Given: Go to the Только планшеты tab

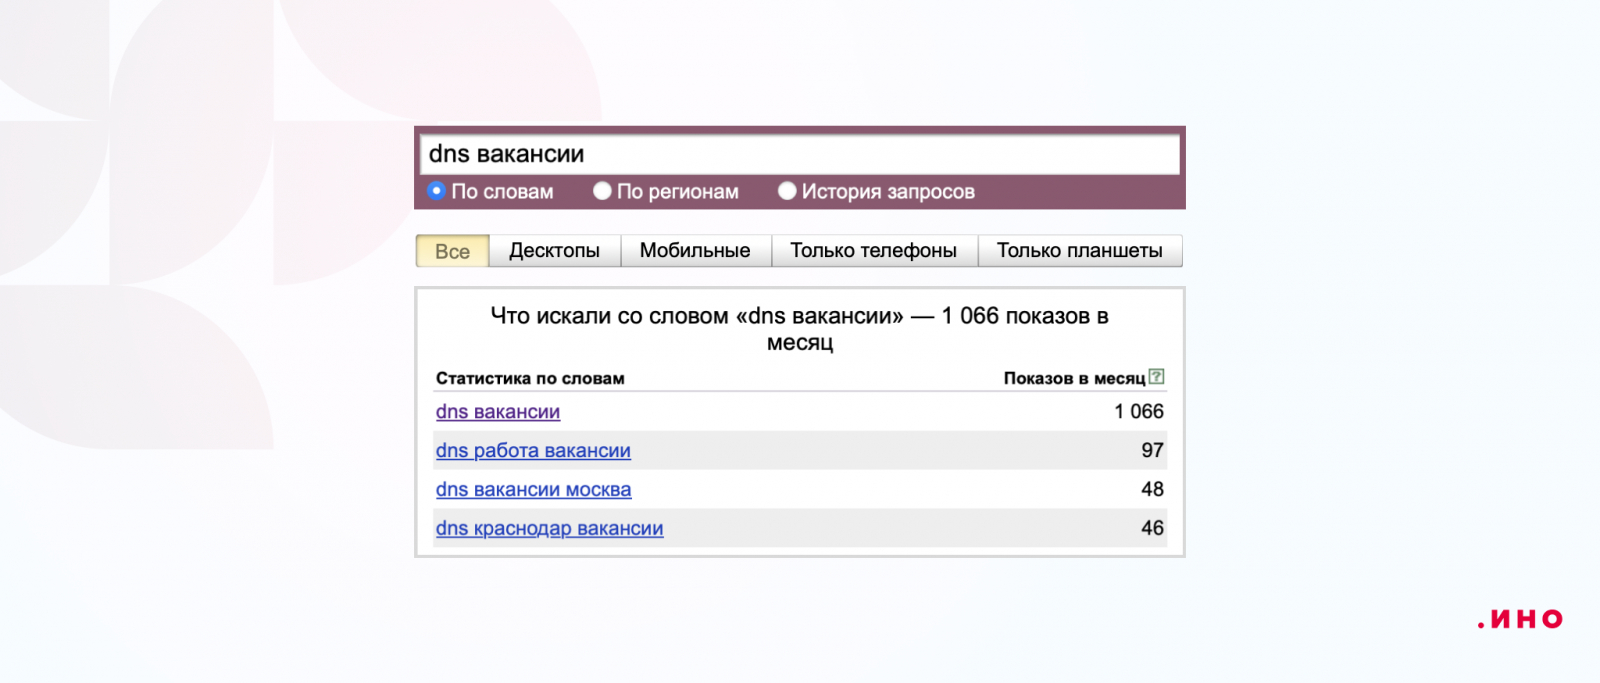Looking at the screenshot, I should (x=1079, y=251).
